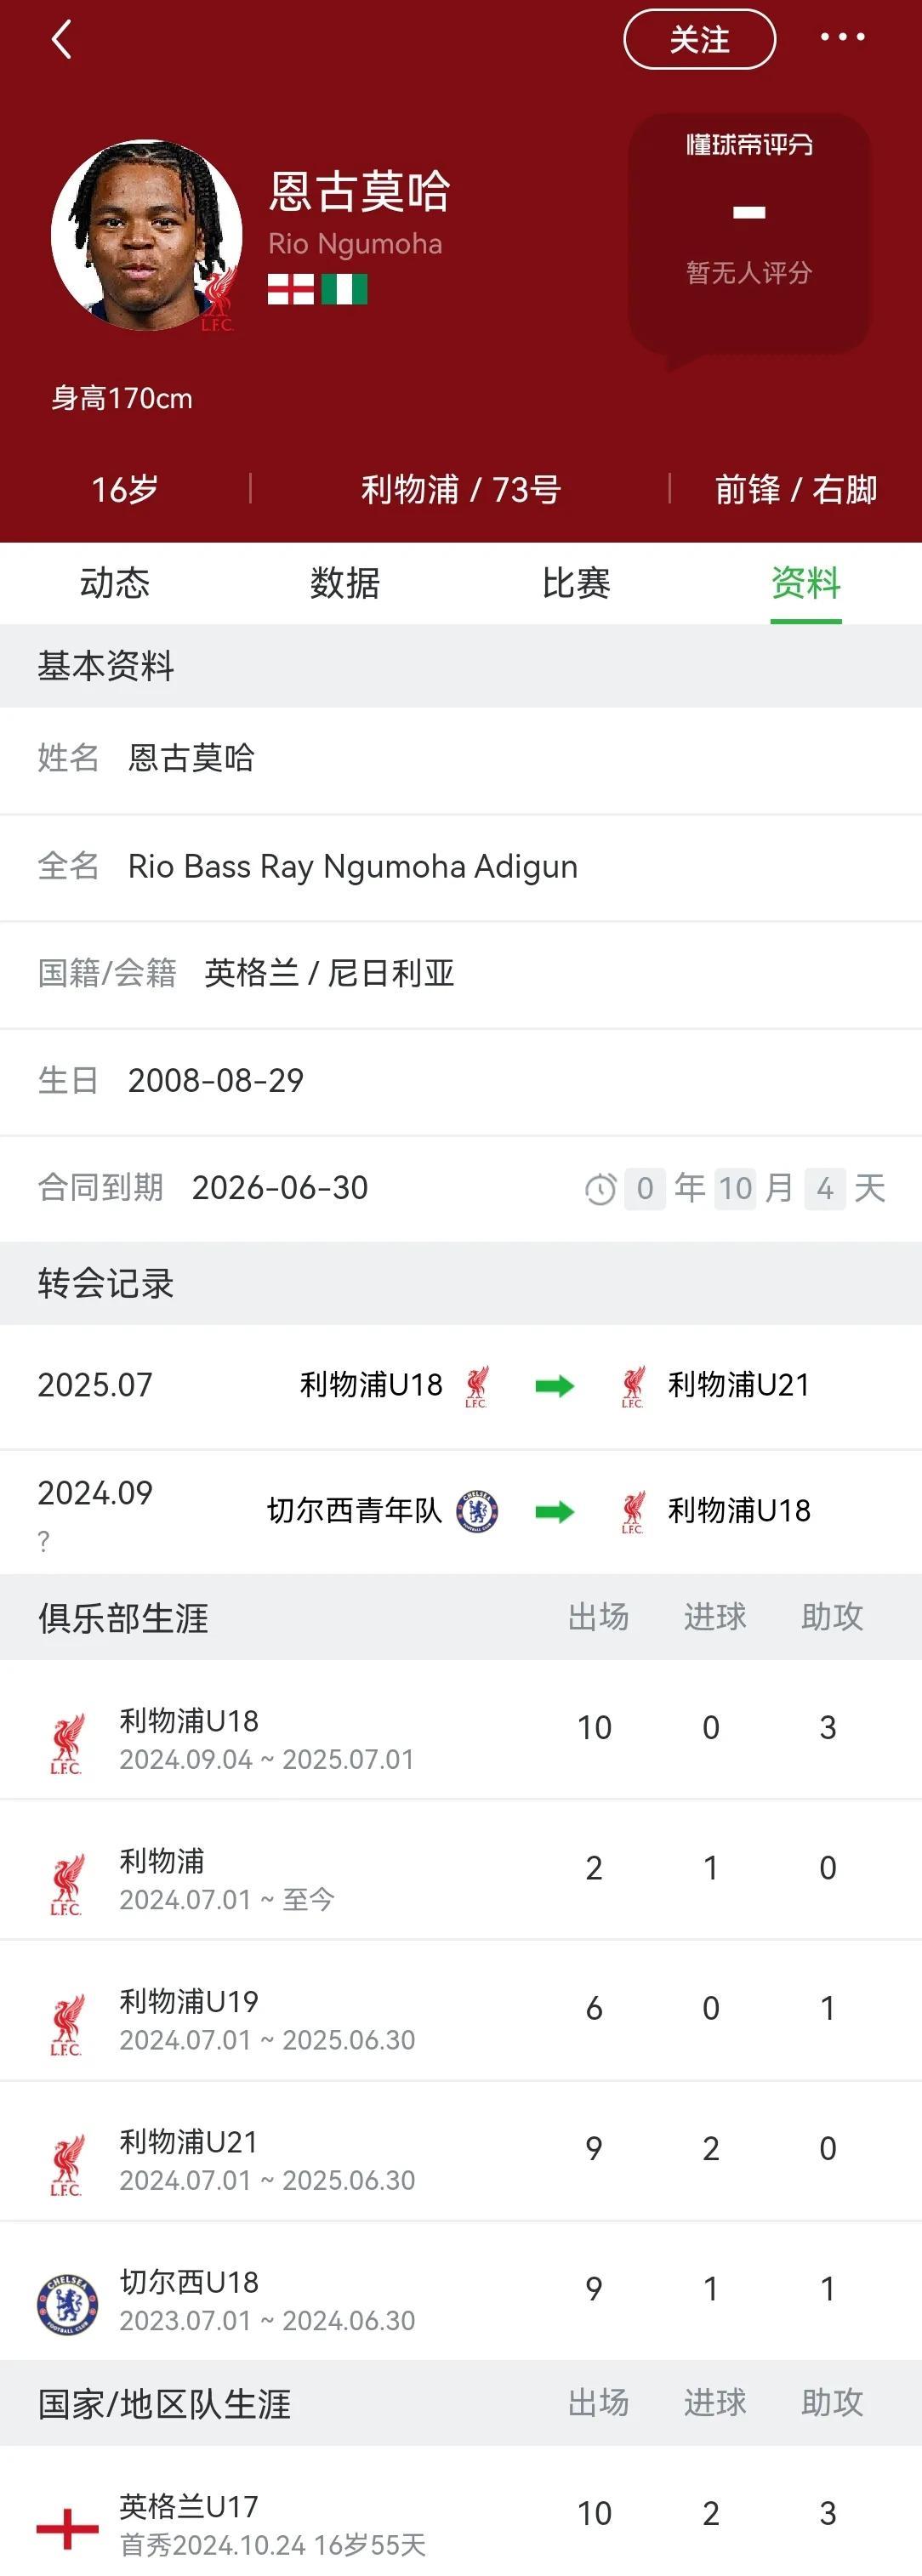Open the 利物浦U18 club career row

click(460, 1738)
